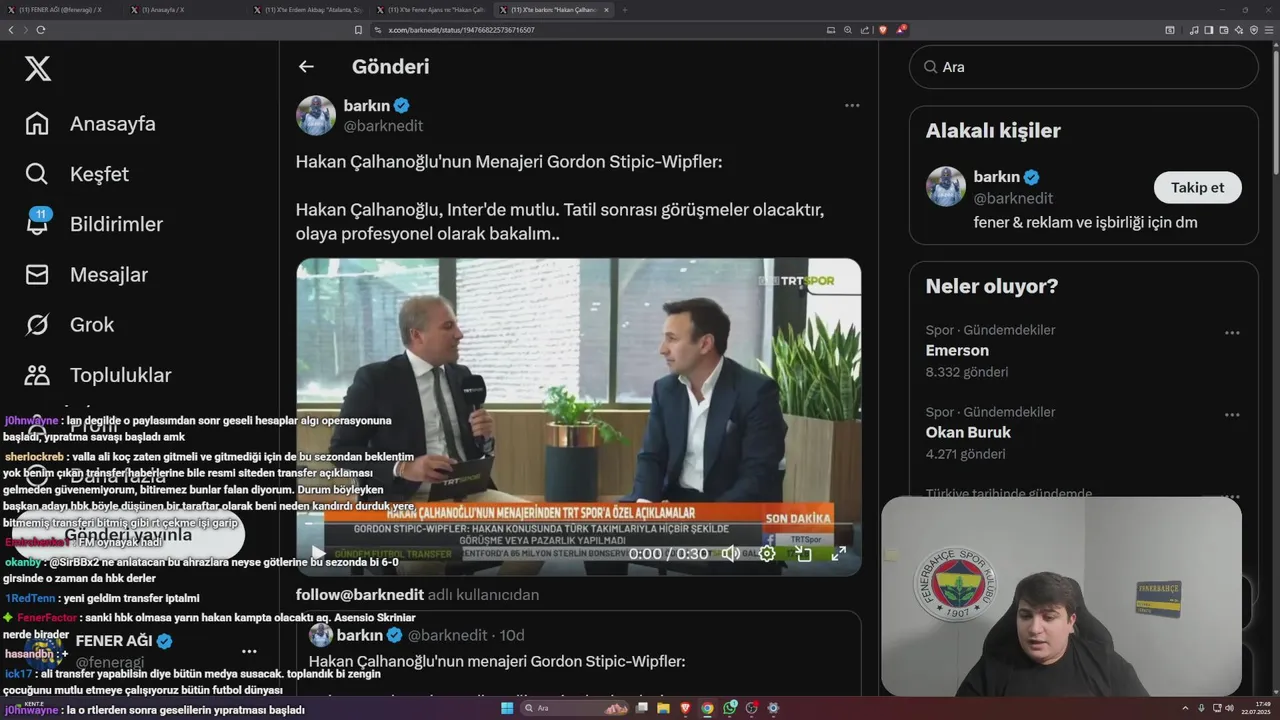1280x720 pixels.
Task: Open more options for Okan Buruk trend
Action: (x=1232, y=415)
